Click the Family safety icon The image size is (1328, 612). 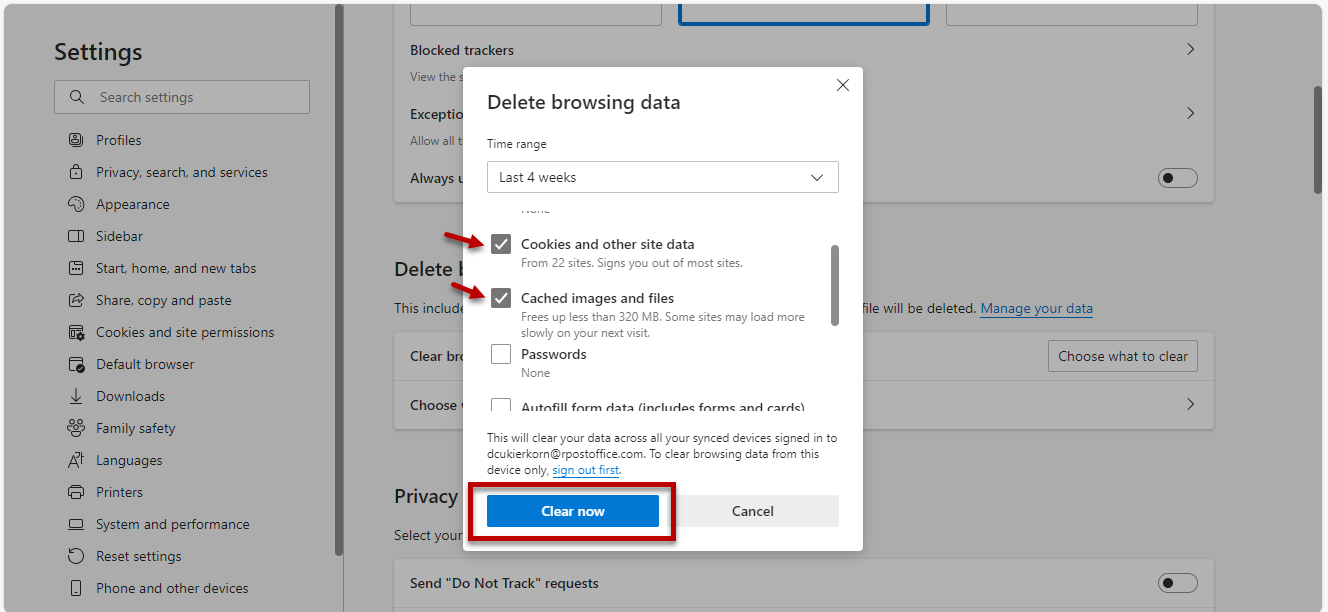point(76,428)
